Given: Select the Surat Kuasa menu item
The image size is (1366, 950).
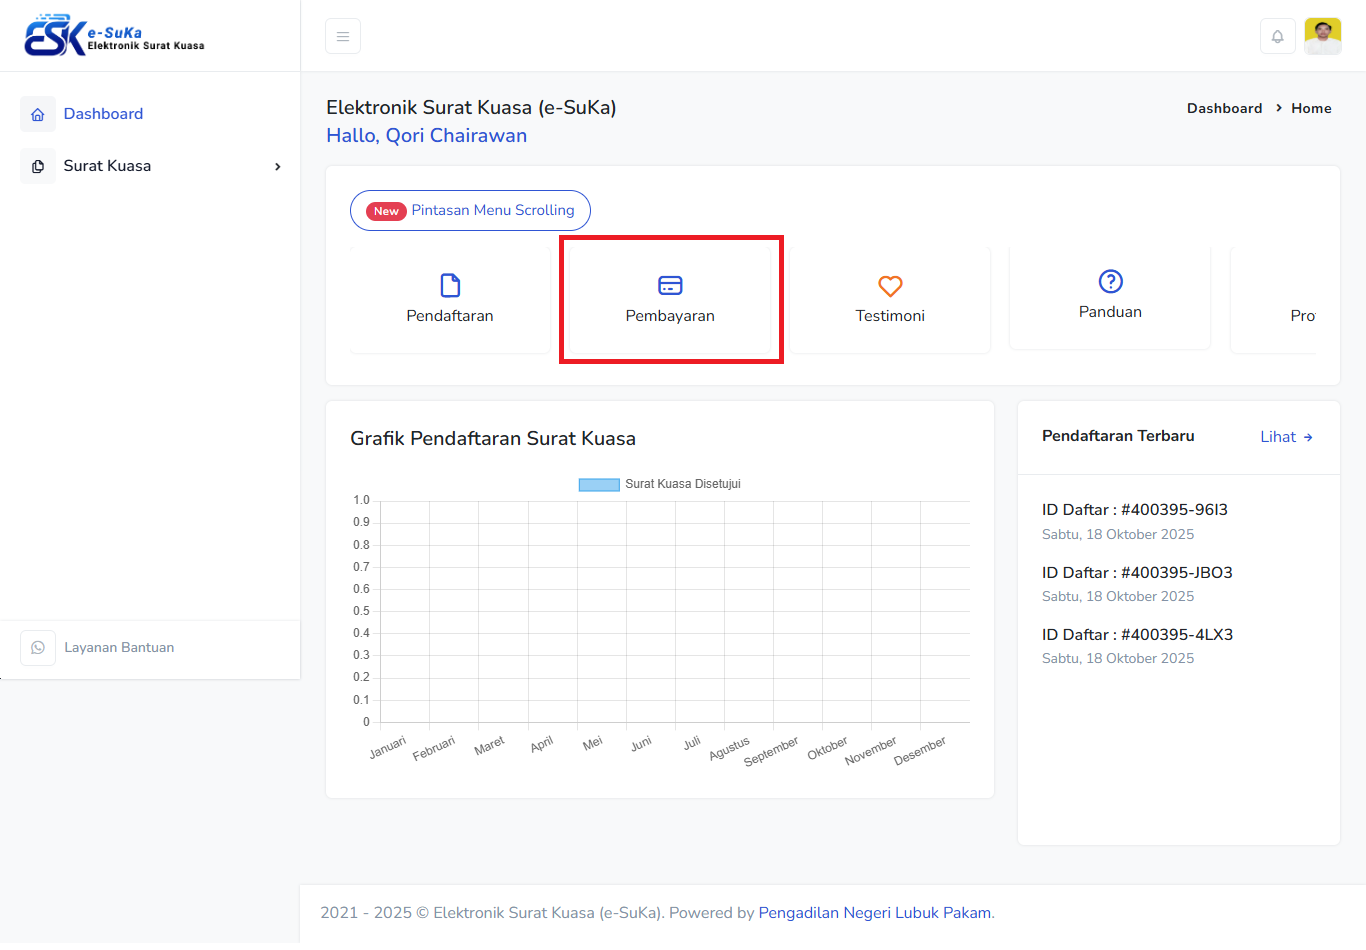Looking at the screenshot, I should (107, 166).
